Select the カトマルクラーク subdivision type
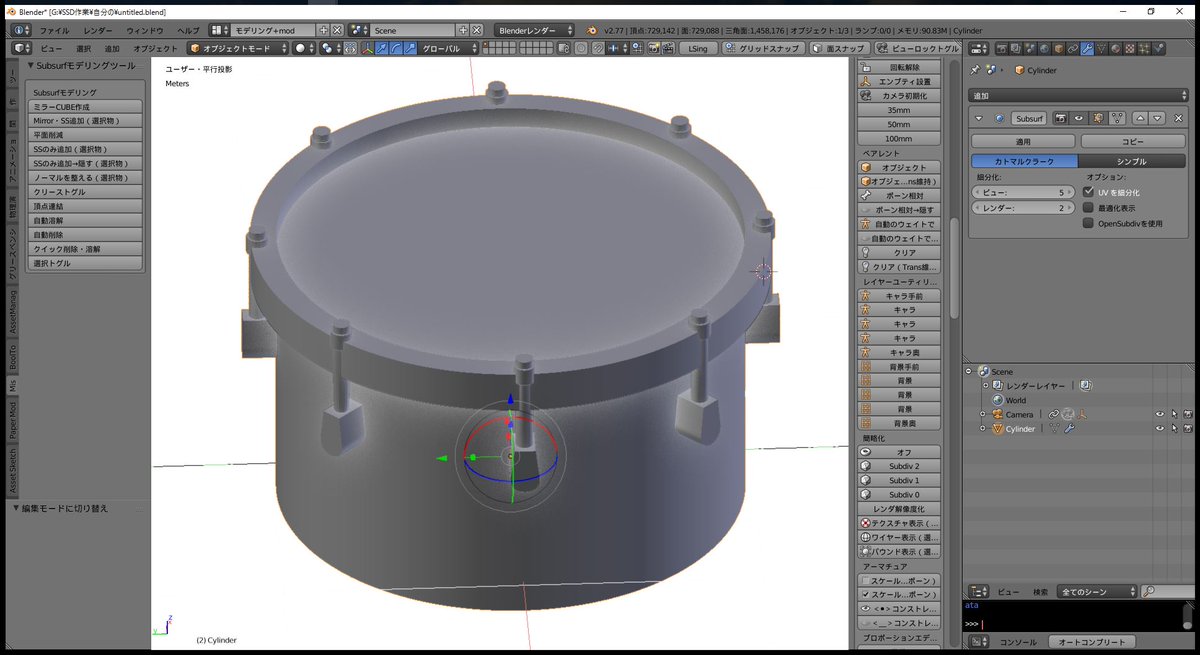The image size is (1200, 655). [x=1025, y=161]
